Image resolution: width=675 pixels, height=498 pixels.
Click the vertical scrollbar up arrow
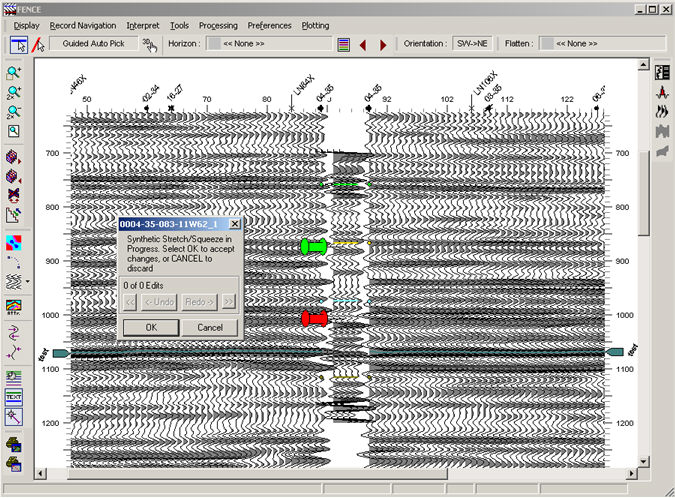pos(644,65)
